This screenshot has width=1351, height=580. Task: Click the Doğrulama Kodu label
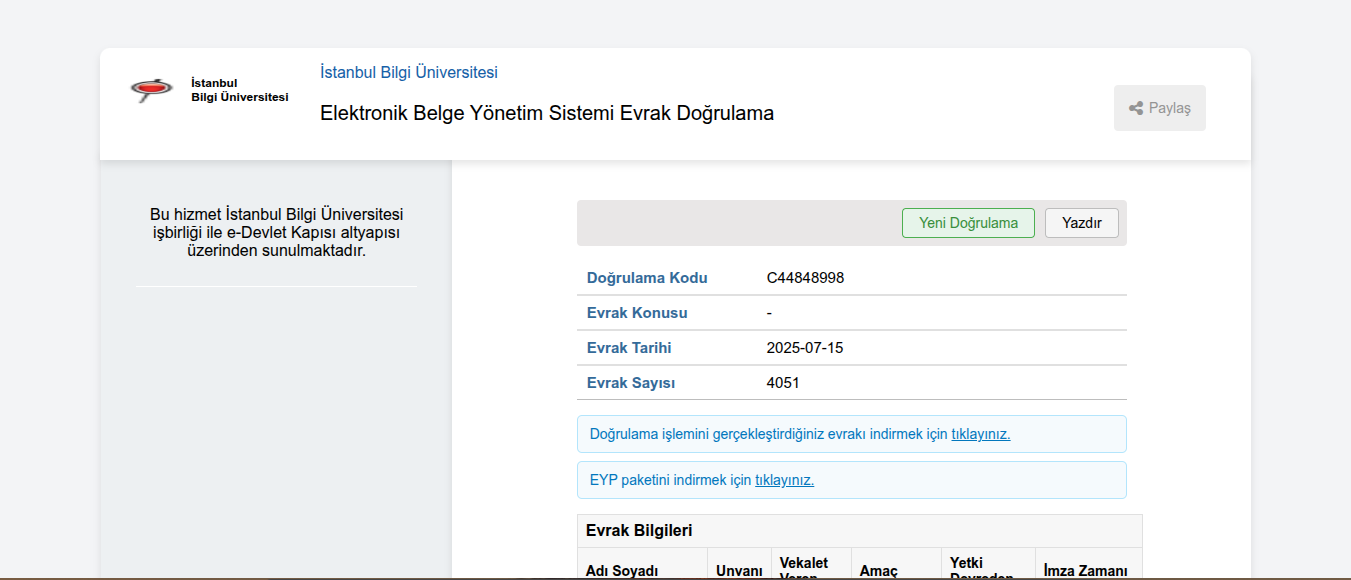647,278
